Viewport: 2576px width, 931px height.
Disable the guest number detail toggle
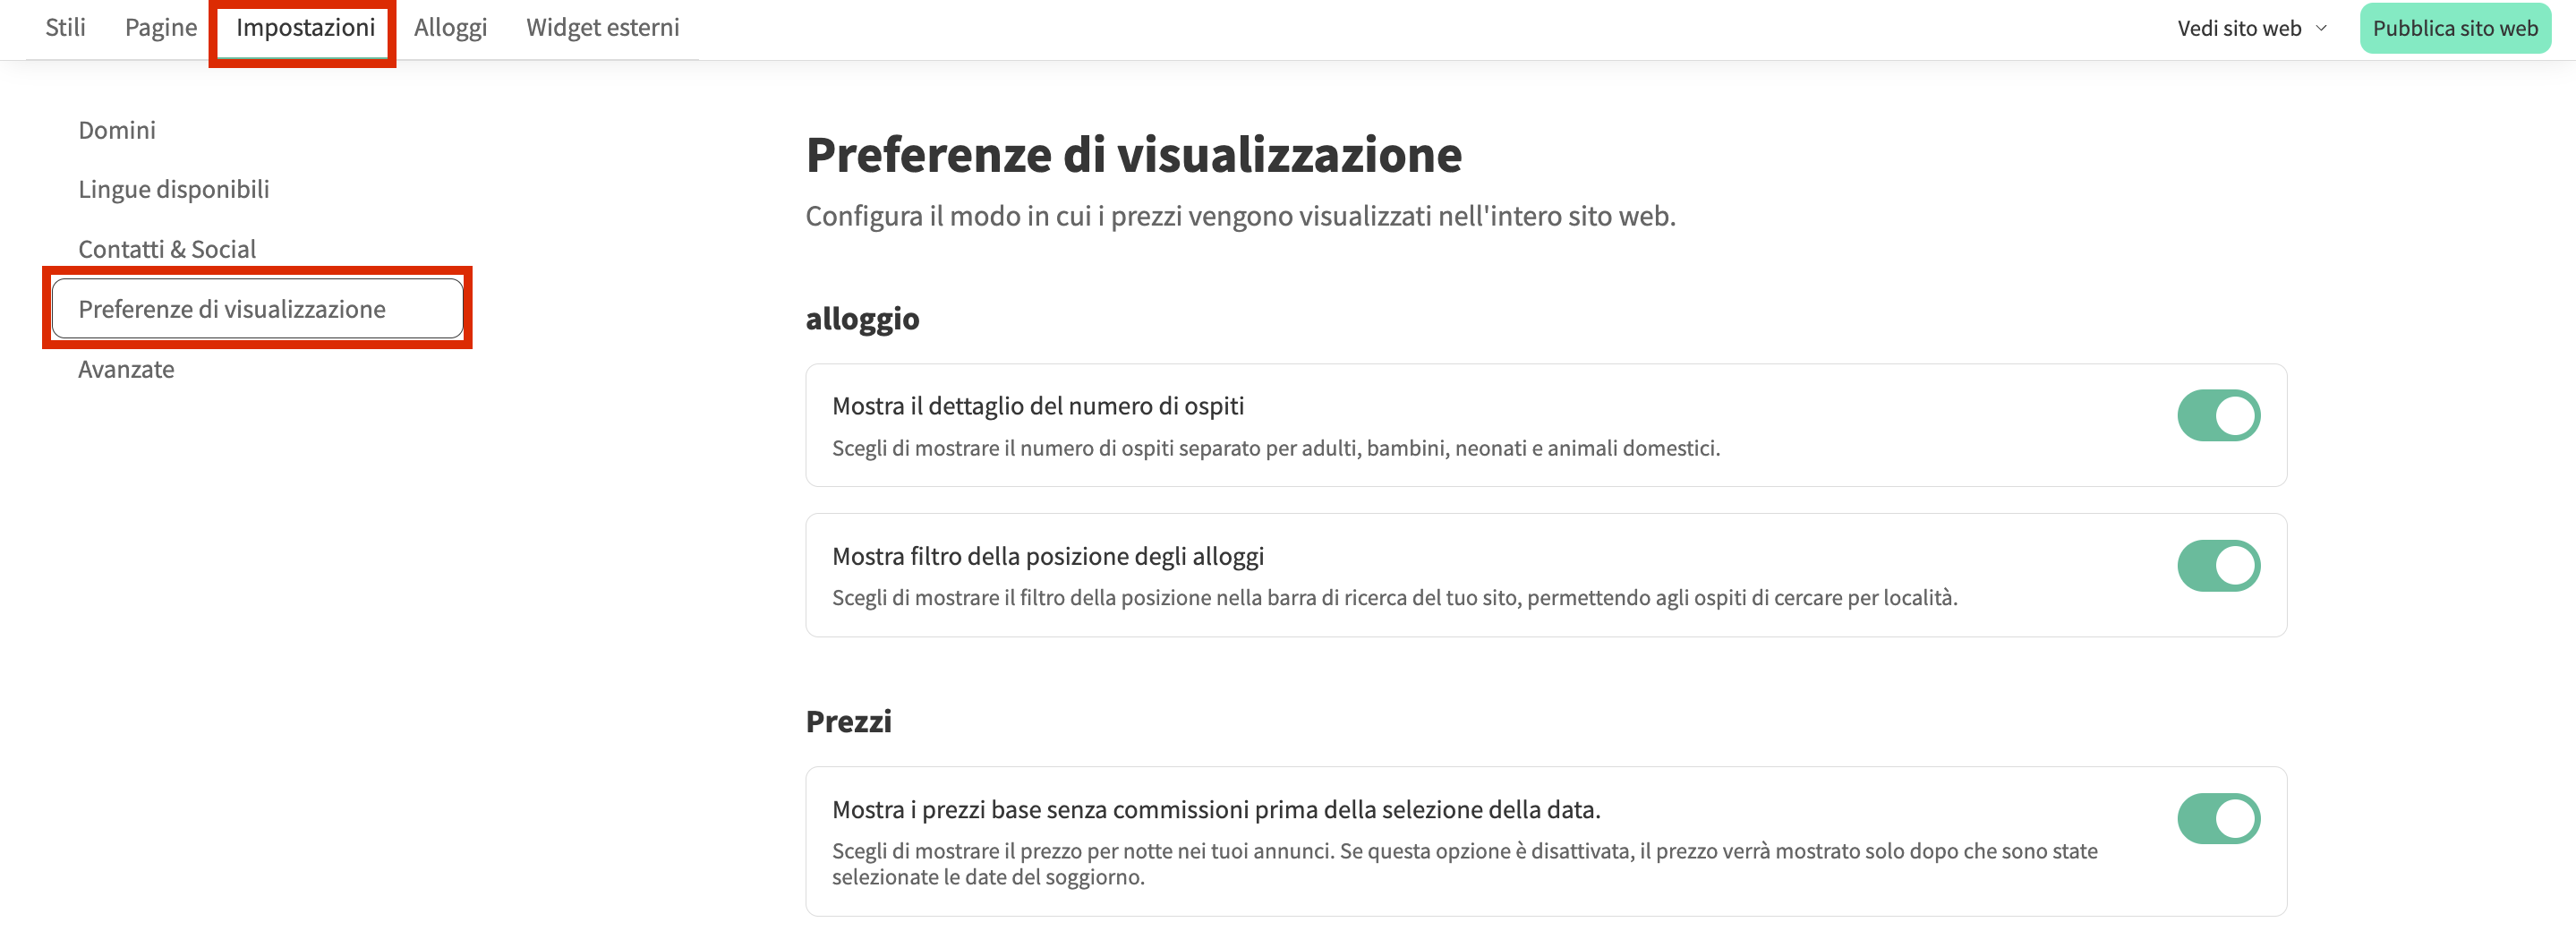coord(2218,416)
